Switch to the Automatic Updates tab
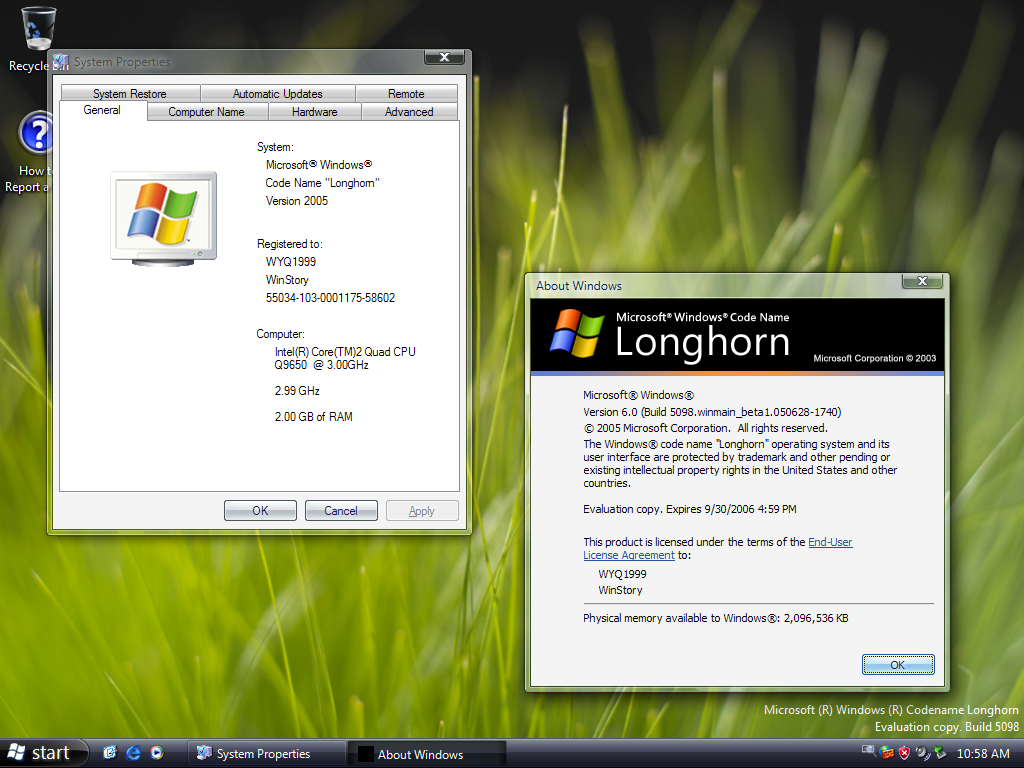Screen dimensions: 1024x768 pyautogui.click(x=278, y=93)
